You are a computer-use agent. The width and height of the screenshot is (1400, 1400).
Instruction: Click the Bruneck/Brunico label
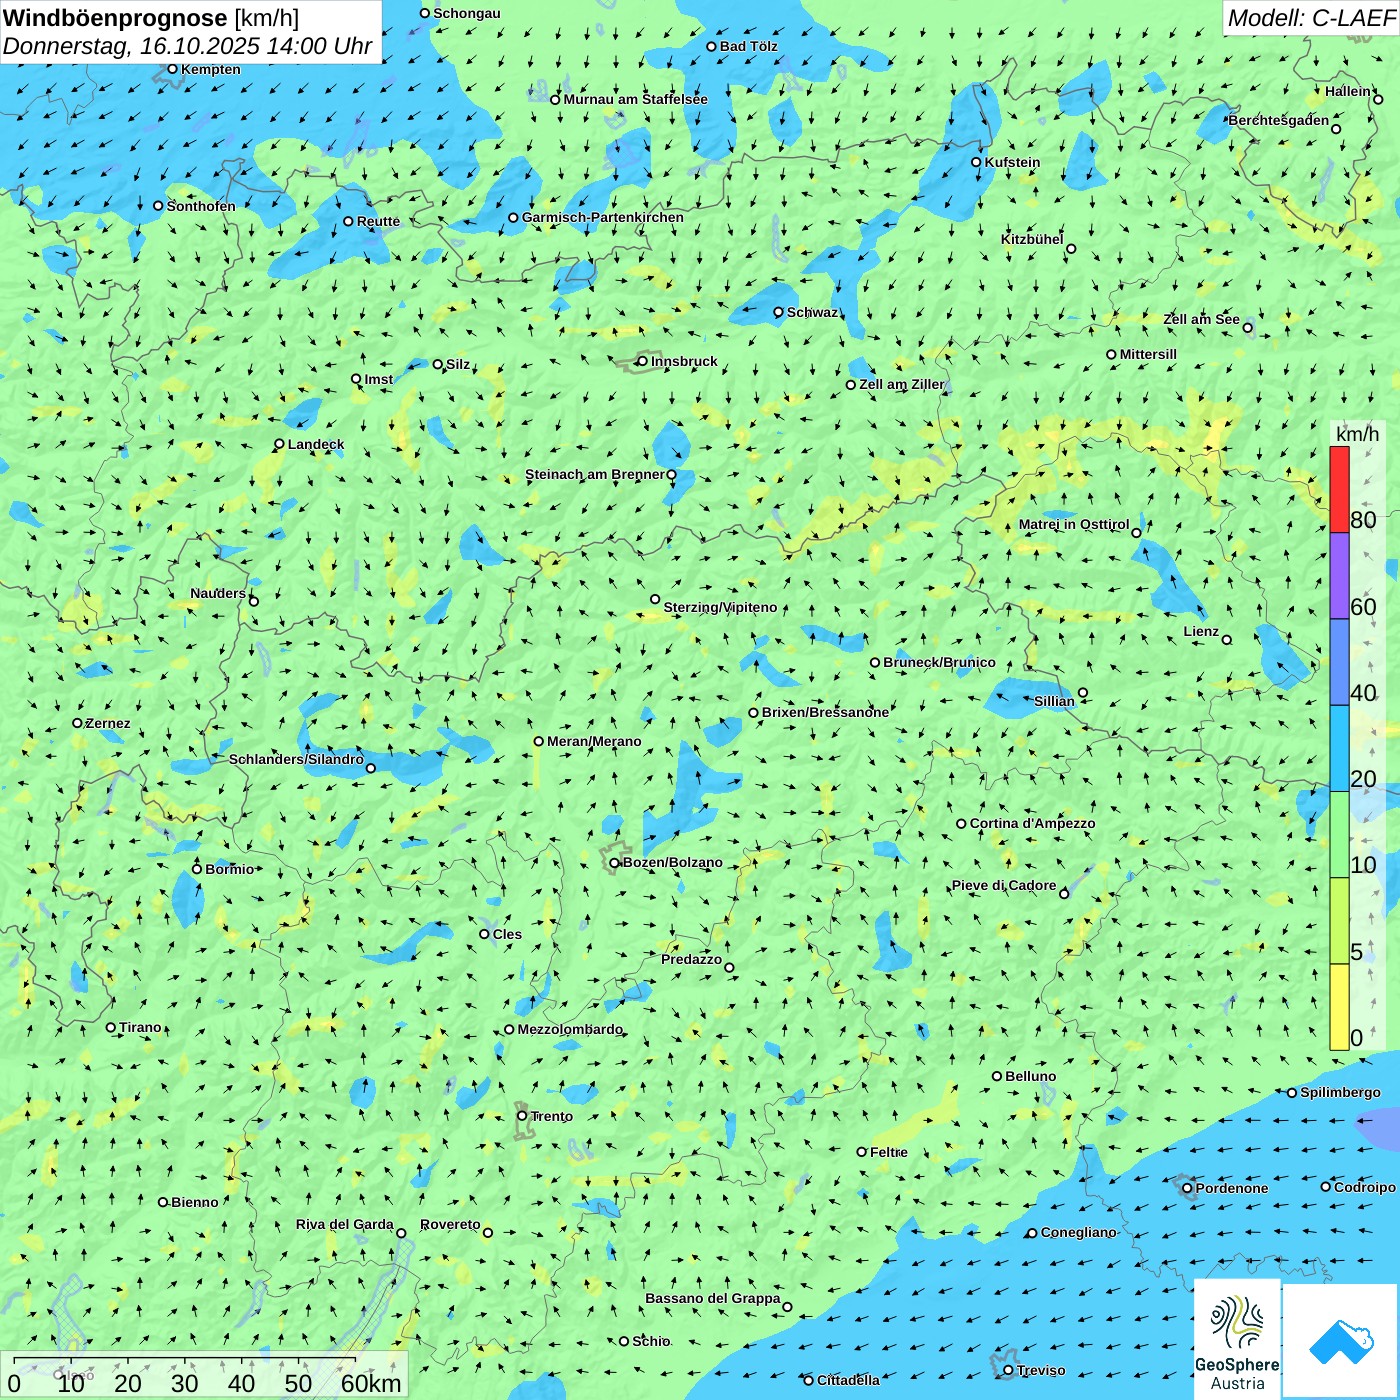coord(939,662)
